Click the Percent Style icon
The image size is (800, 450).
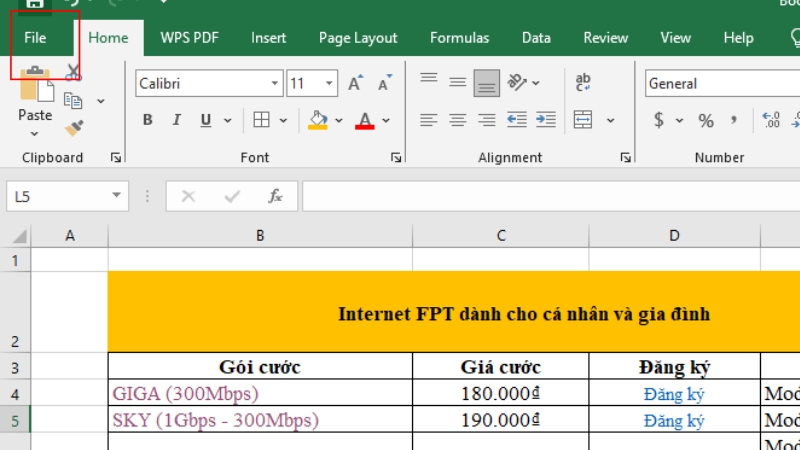[706, 120]
